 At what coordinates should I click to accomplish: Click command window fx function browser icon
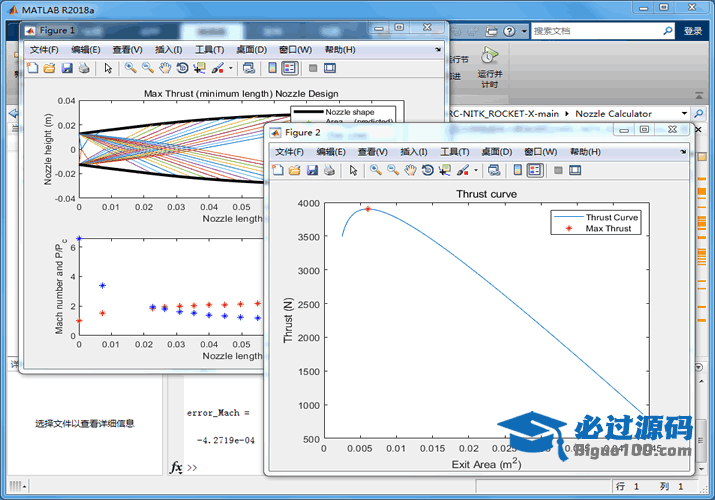176,467
